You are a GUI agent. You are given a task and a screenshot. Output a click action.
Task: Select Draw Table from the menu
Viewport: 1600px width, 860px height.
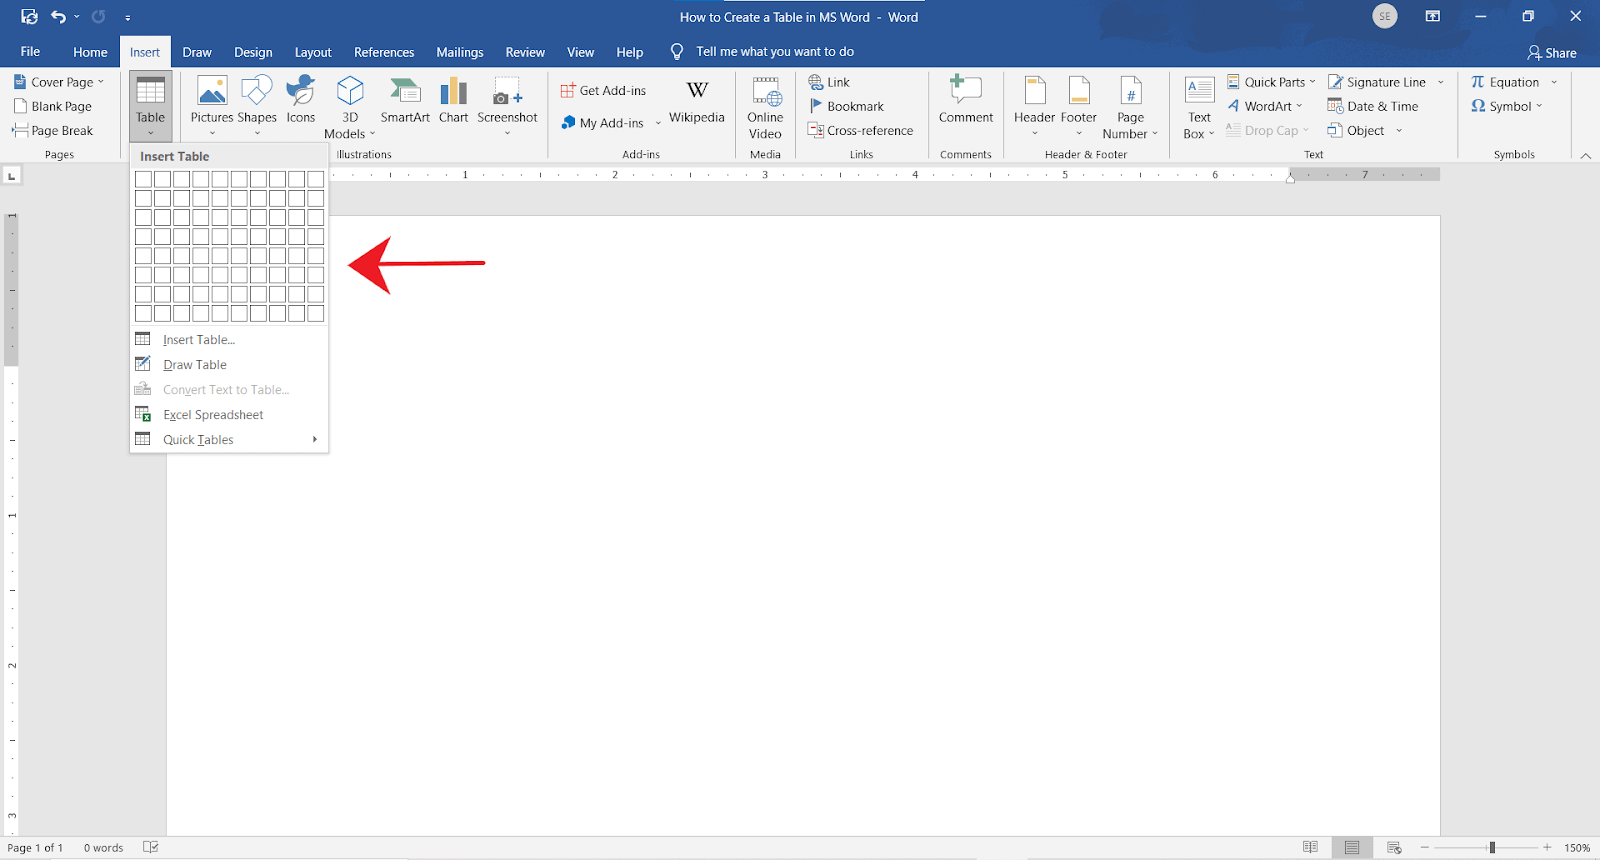[229, 365]
